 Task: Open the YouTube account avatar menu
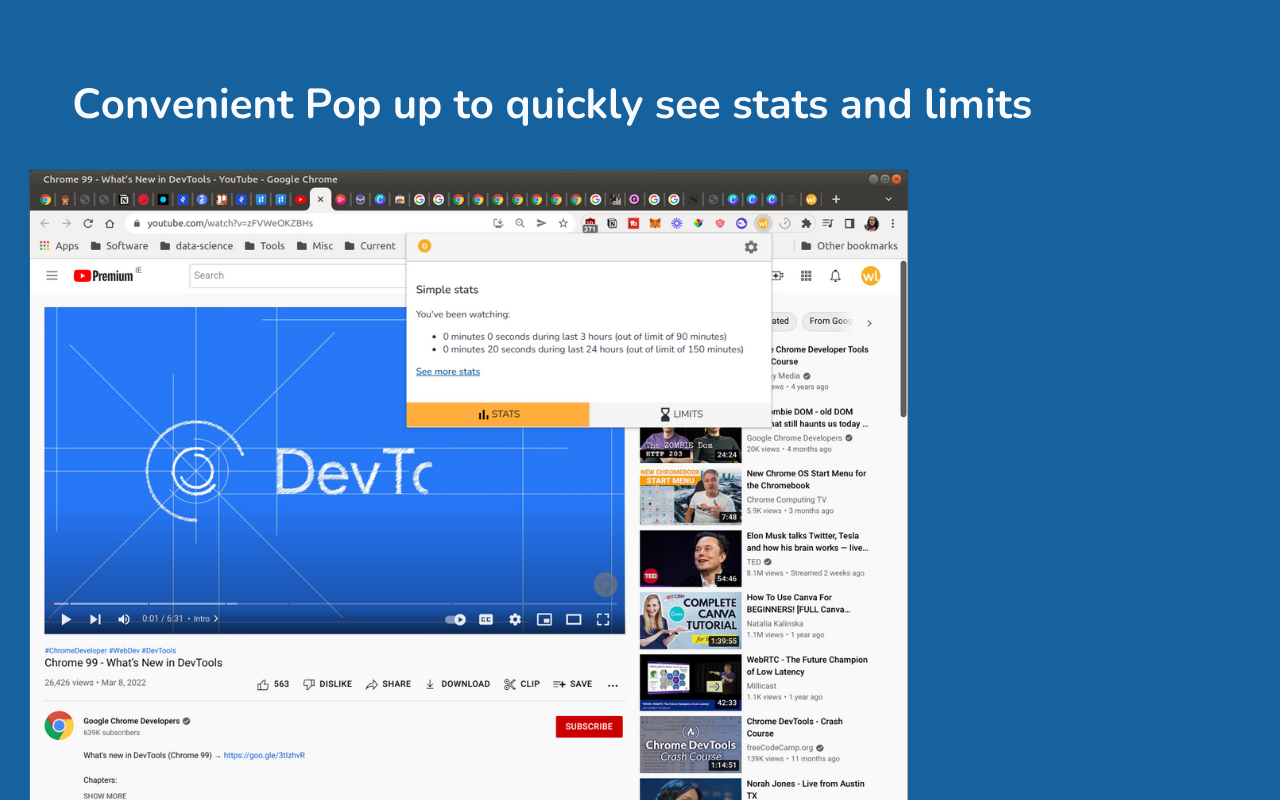[x=871, y=276]
